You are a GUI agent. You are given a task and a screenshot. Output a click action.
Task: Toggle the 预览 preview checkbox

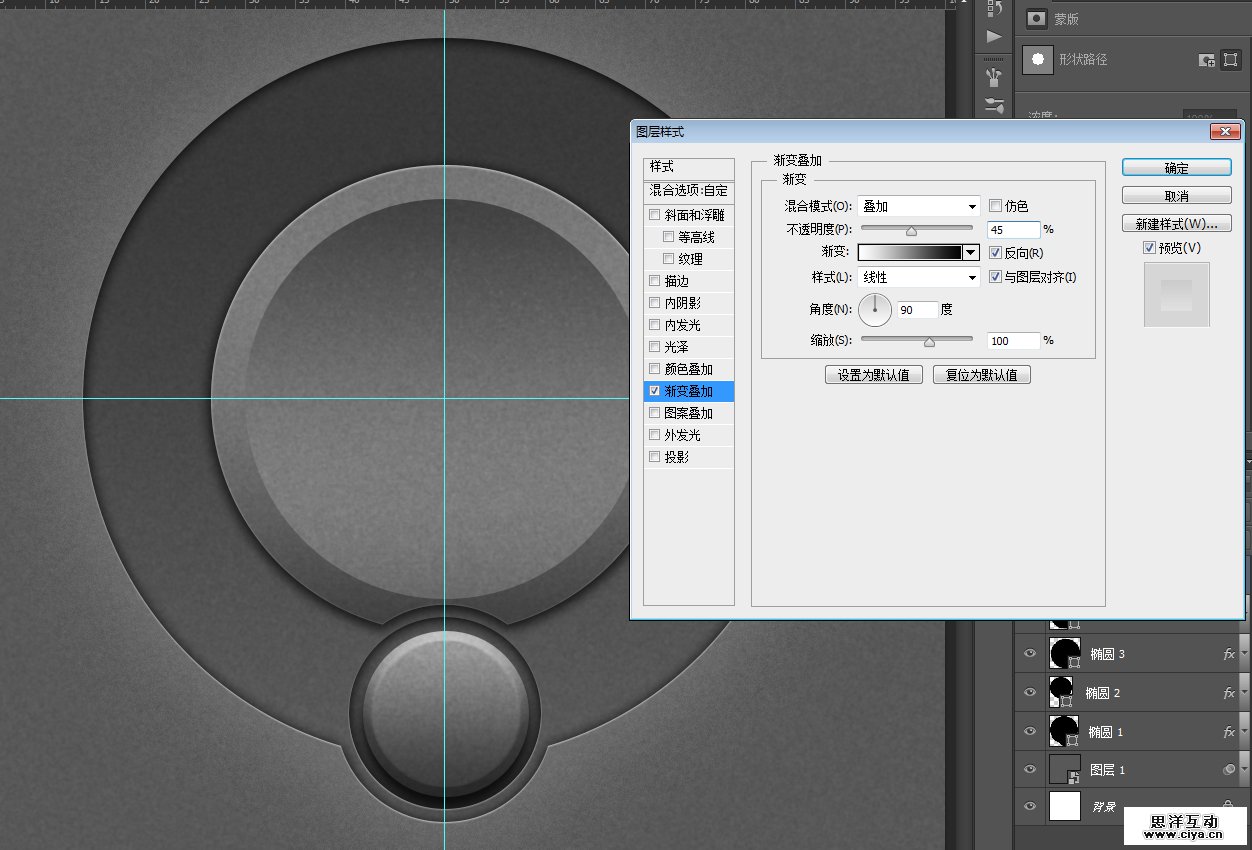[x=1150, y=248]
